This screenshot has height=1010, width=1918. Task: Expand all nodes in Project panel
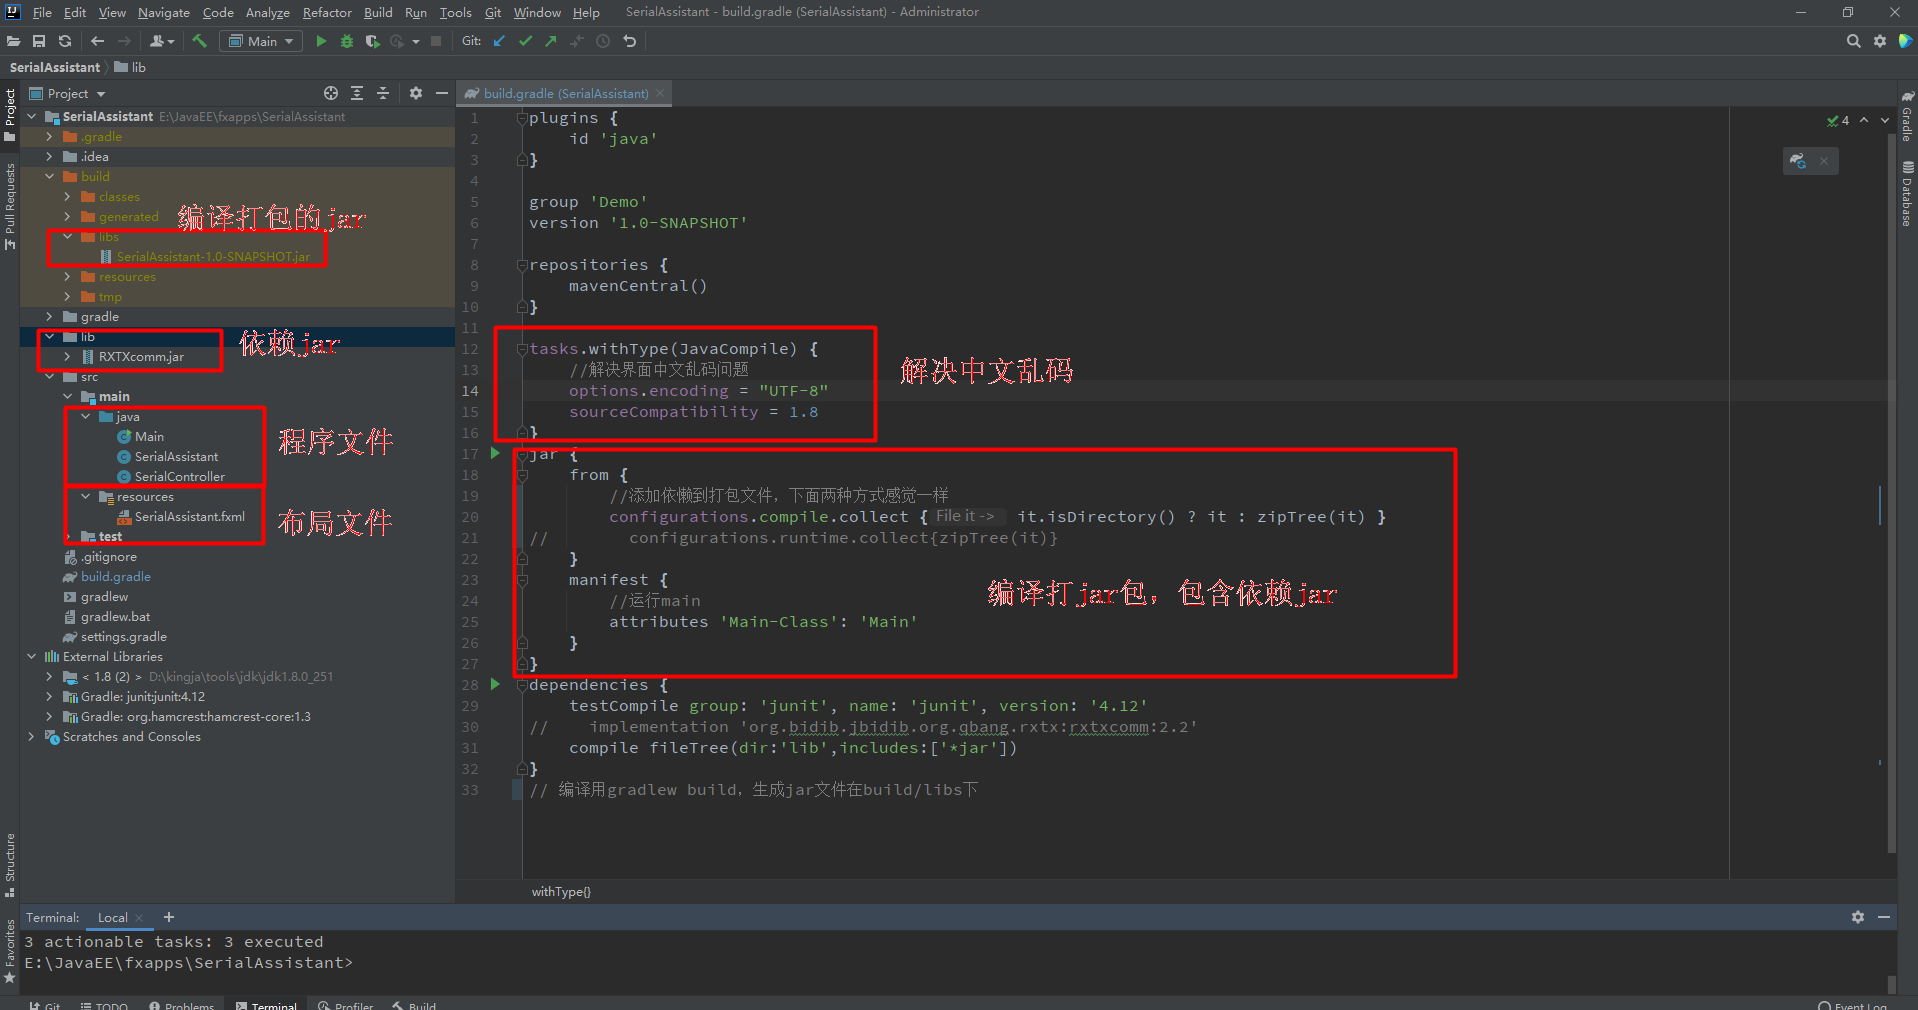pyautogui.click(x=357, y=93)
